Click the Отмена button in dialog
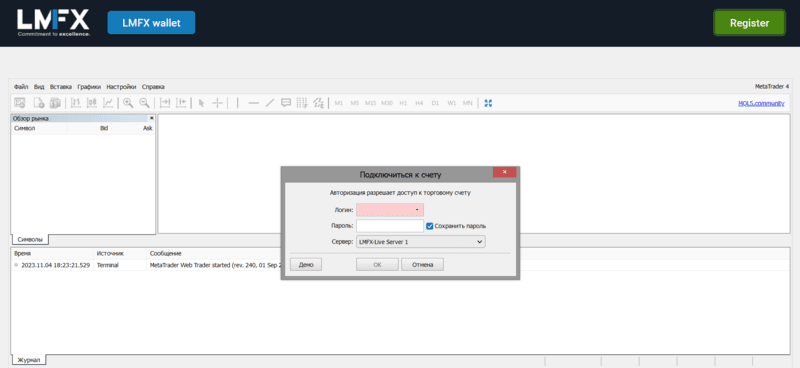 pos(422,264)
